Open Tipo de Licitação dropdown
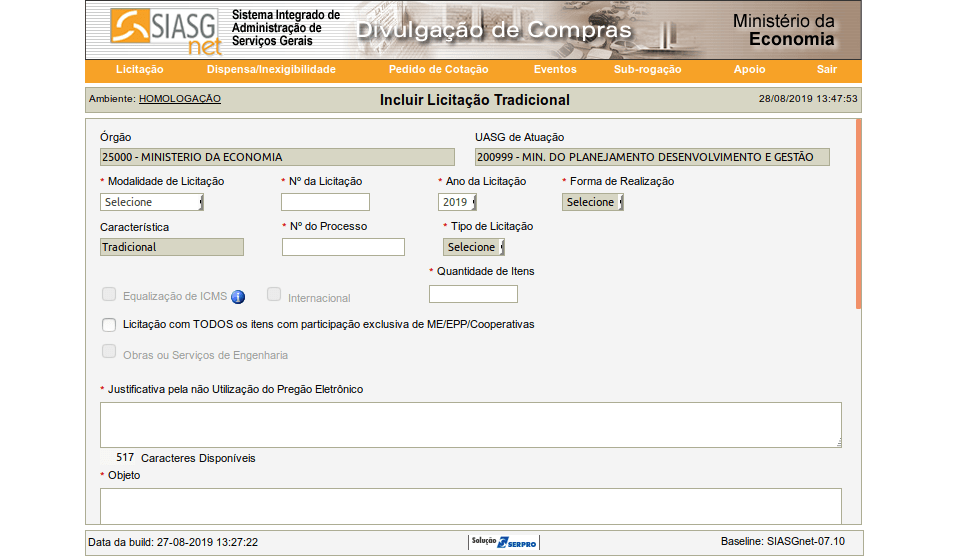Image resolution: width=978 pixels, height=557 pixels. coord(474,247)
